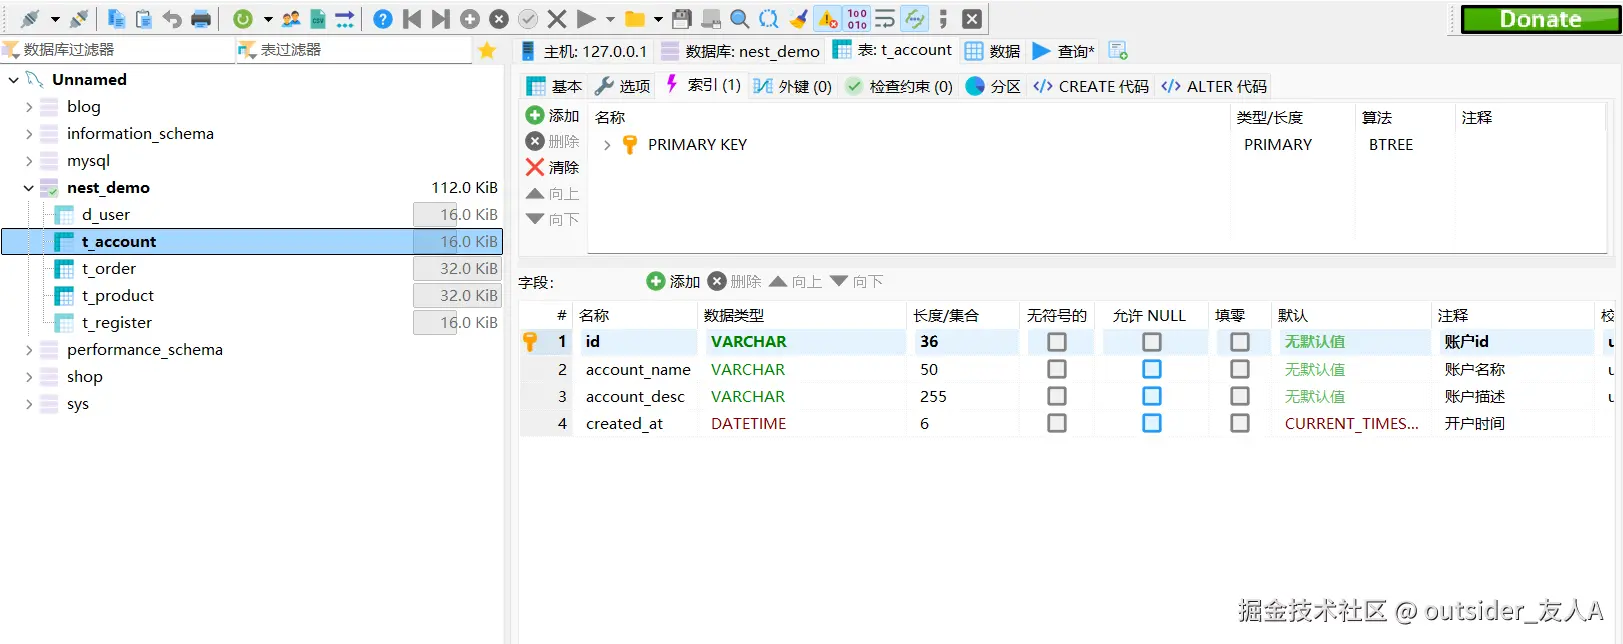Click the undo arrow icon
This screenshot has height=644, width=1623.
click(172, 19)
